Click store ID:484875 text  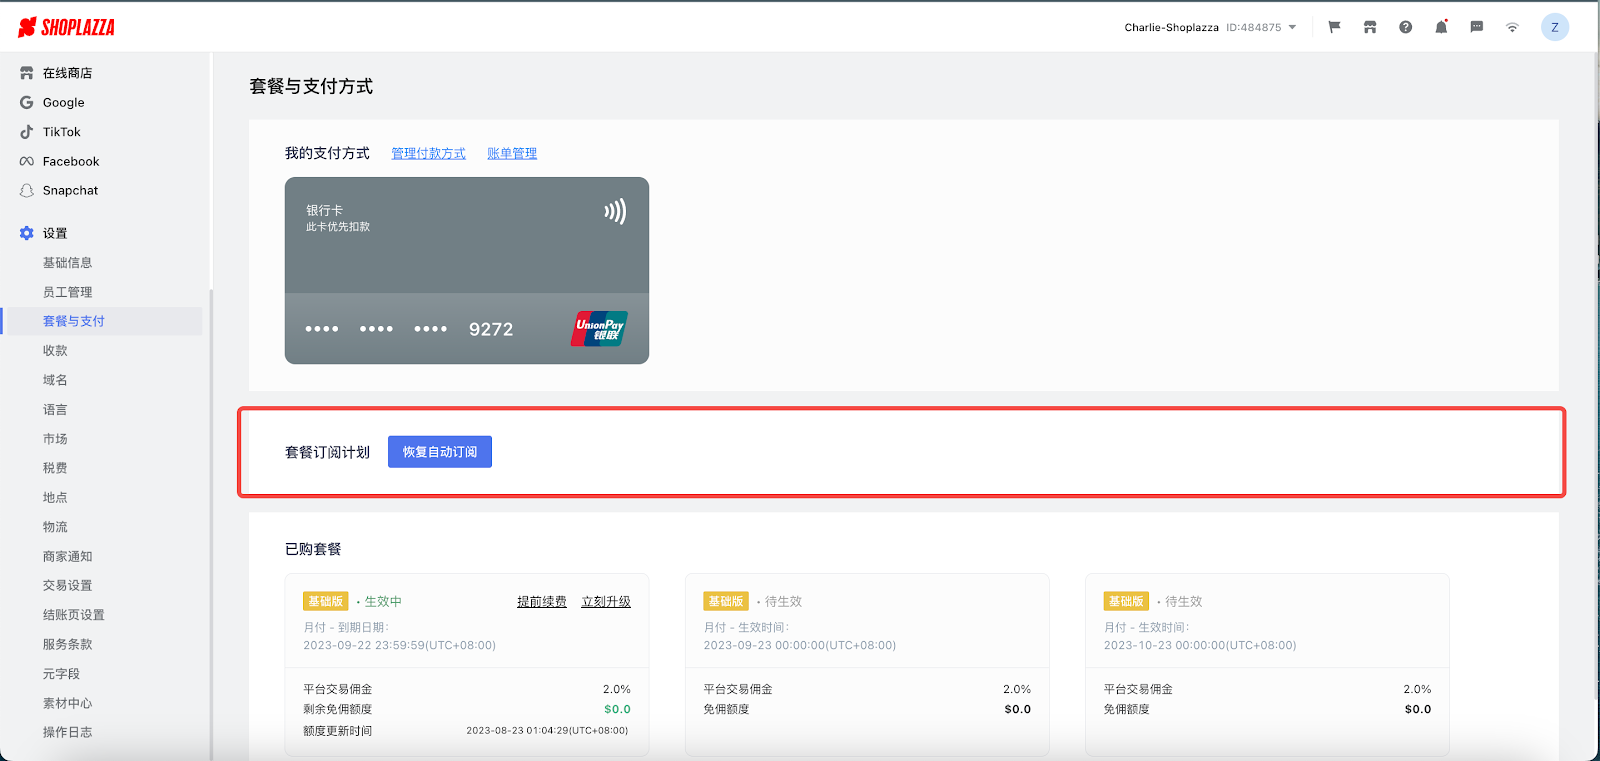point(1253,28)
